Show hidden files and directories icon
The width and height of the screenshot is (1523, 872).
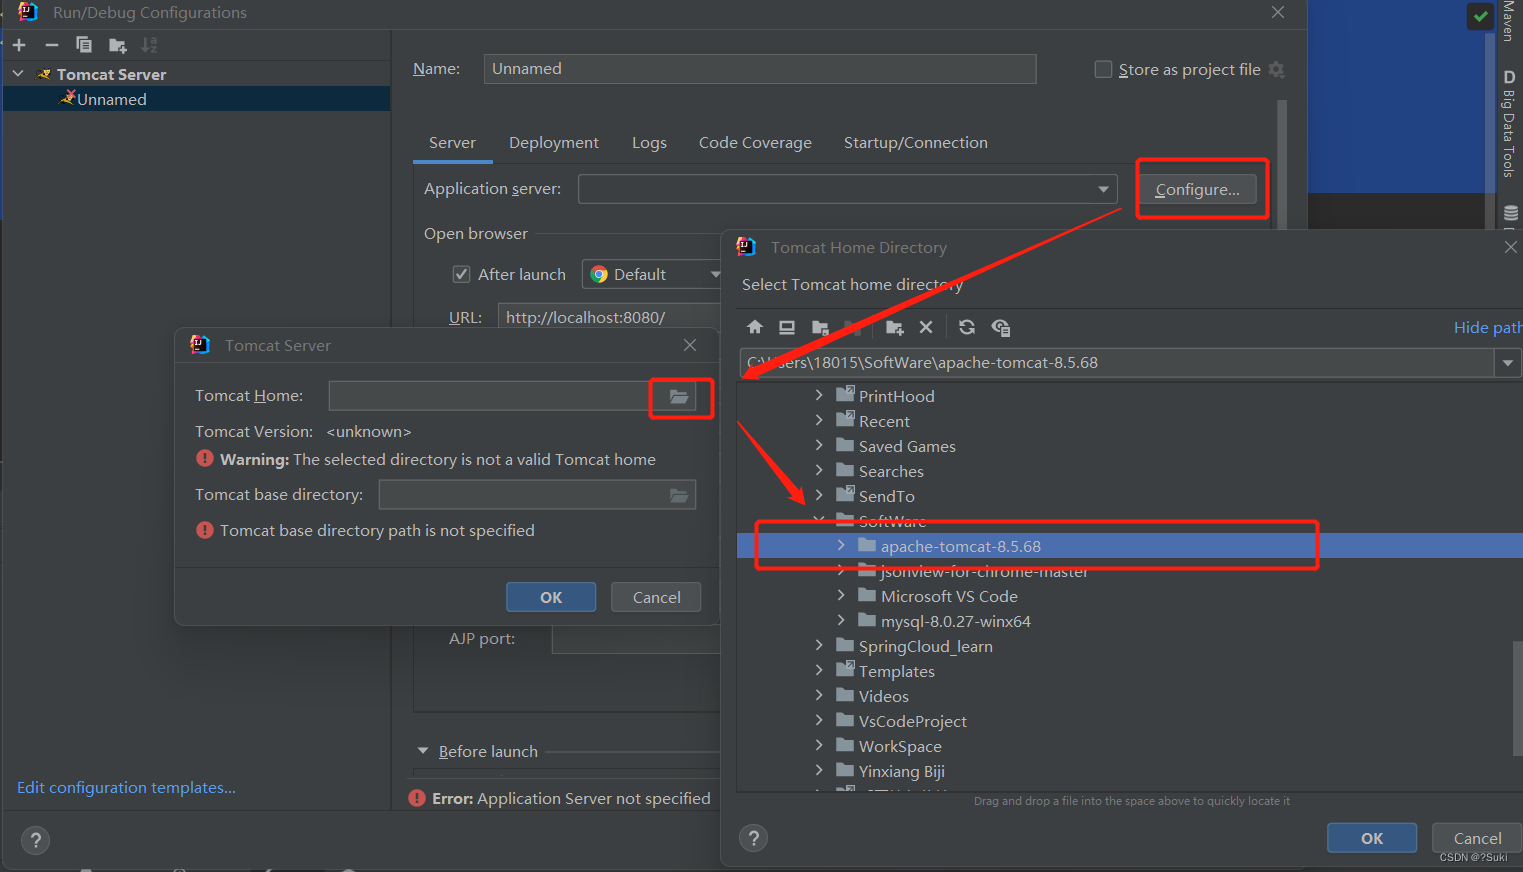tap(1000, 327)
